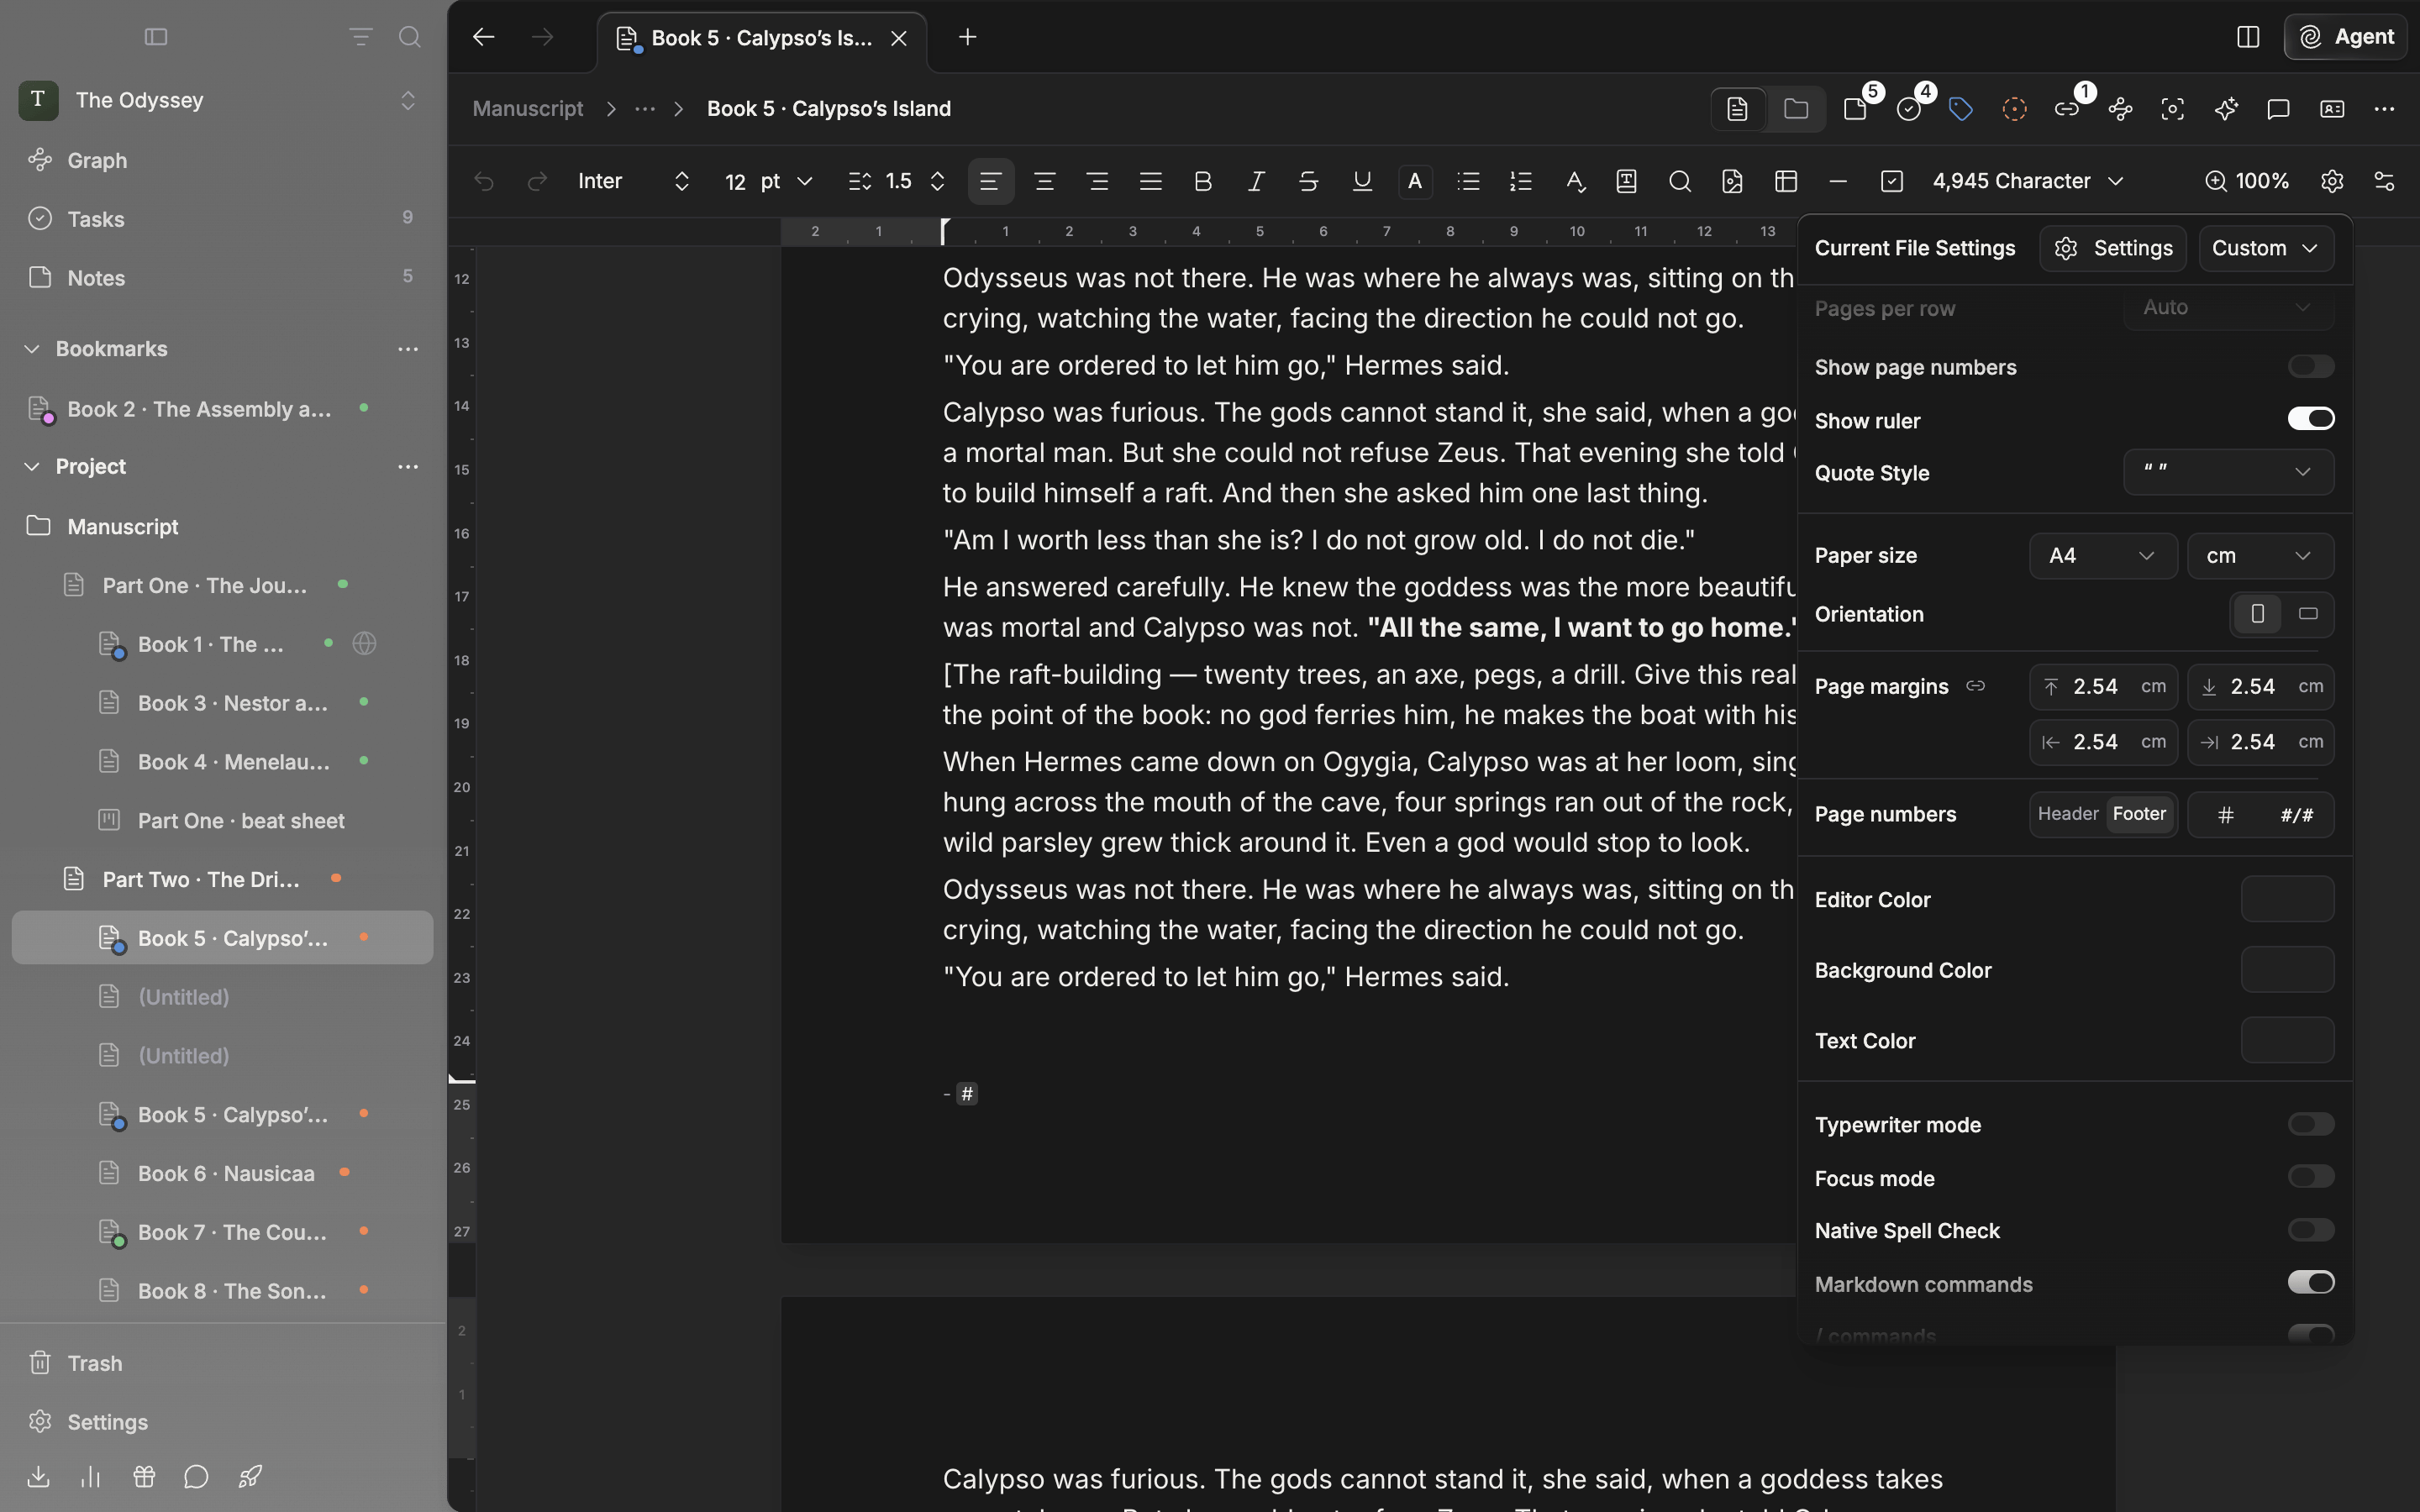Screen dimensions: 2420x1512
Task: Toggle the left sidebar panel icon
Action: point(156,37)
